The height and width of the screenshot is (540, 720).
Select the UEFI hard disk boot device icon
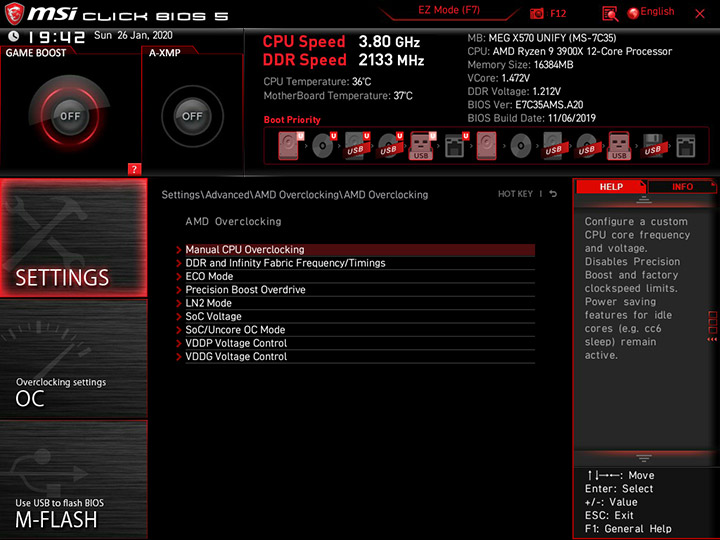click(x=291, y=146)
